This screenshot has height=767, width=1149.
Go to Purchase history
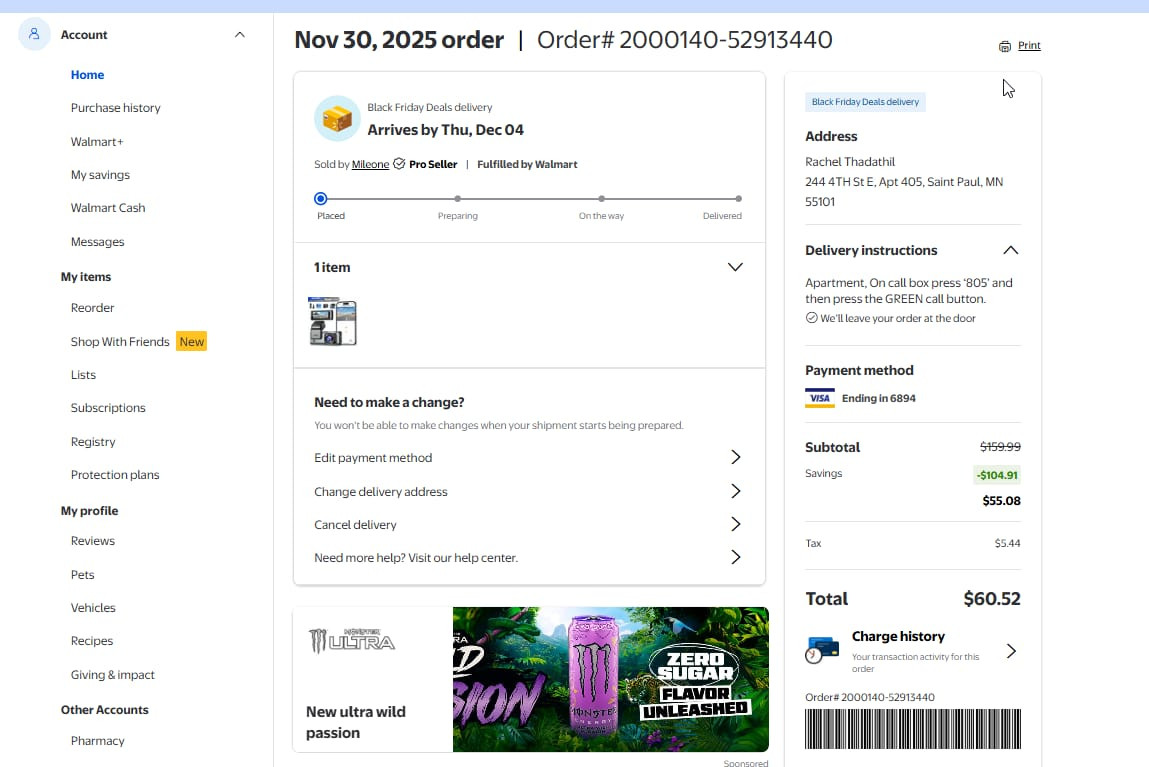click(115, 108)
